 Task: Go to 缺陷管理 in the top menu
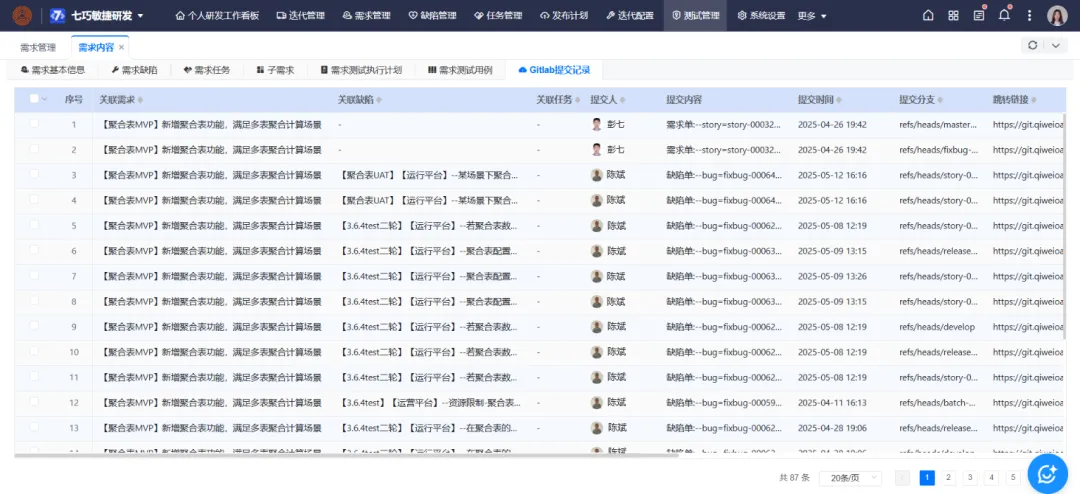[432, 16]
